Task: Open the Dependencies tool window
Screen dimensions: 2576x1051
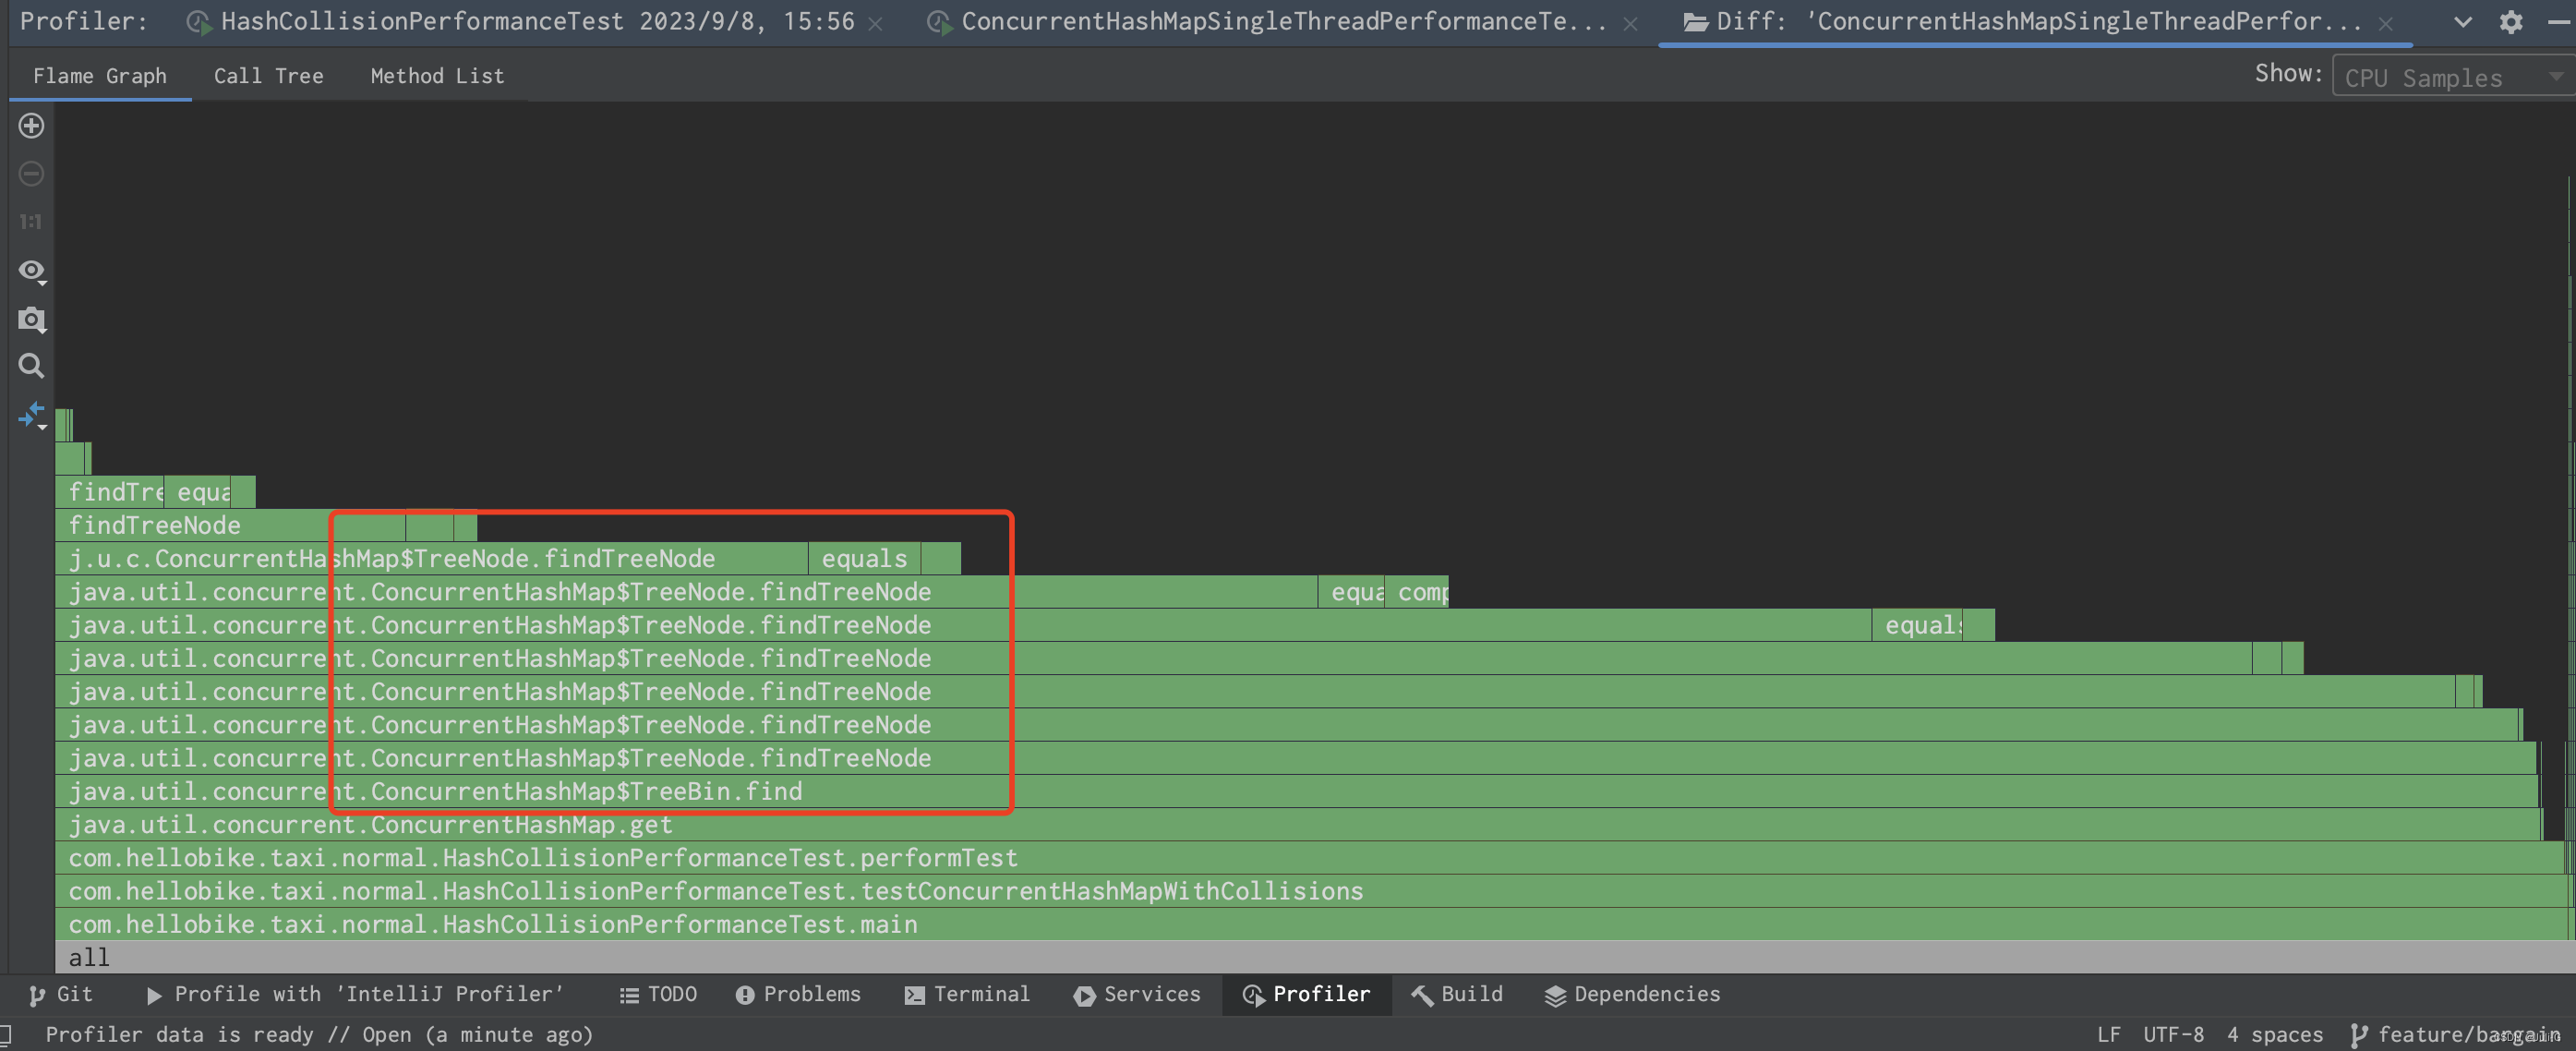Action: coord(1633,994)
